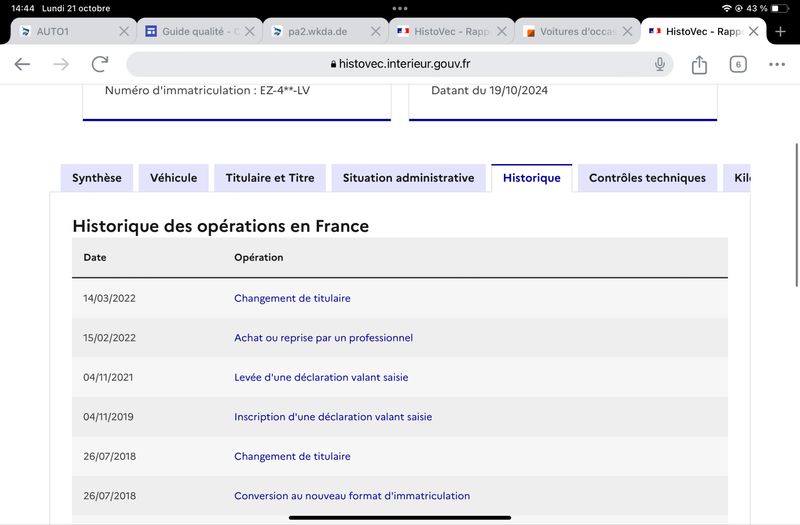Click the Datant du 19/10/2024 text
The width and height of the screenshot is (800, 525).
pyautogui.click(x=489, y=91)
